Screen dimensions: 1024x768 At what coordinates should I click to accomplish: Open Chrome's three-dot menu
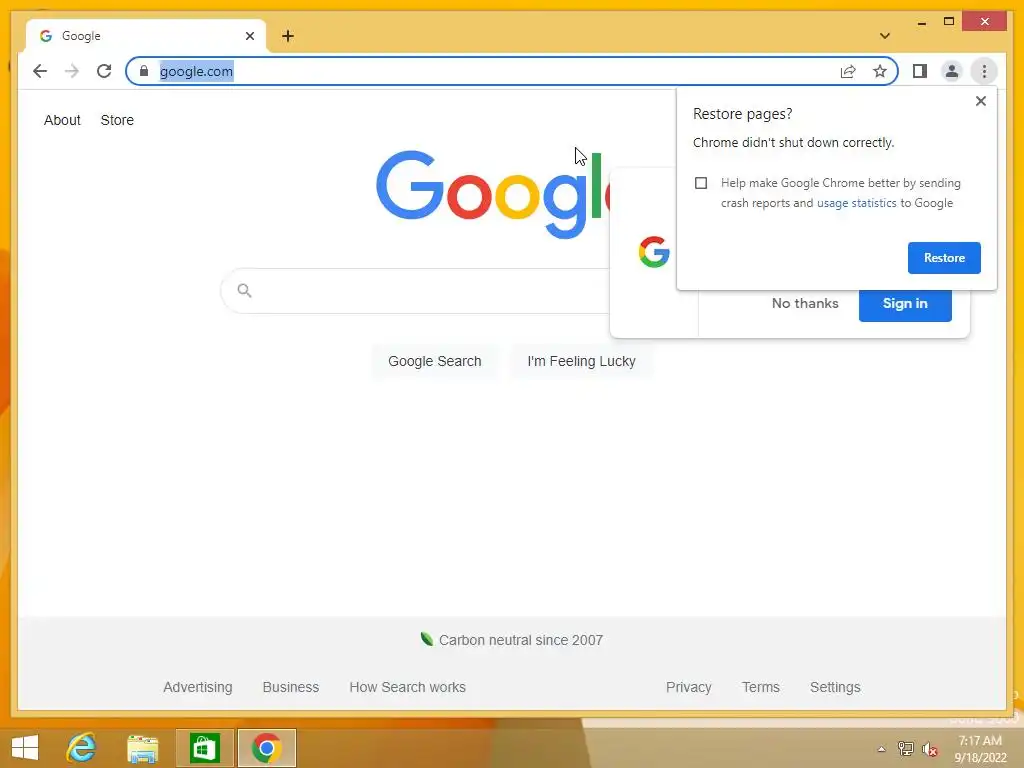tap(984, 71)
